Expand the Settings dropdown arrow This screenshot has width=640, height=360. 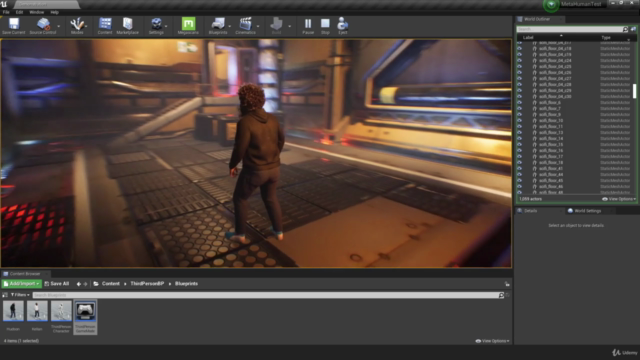pos(167,26)
